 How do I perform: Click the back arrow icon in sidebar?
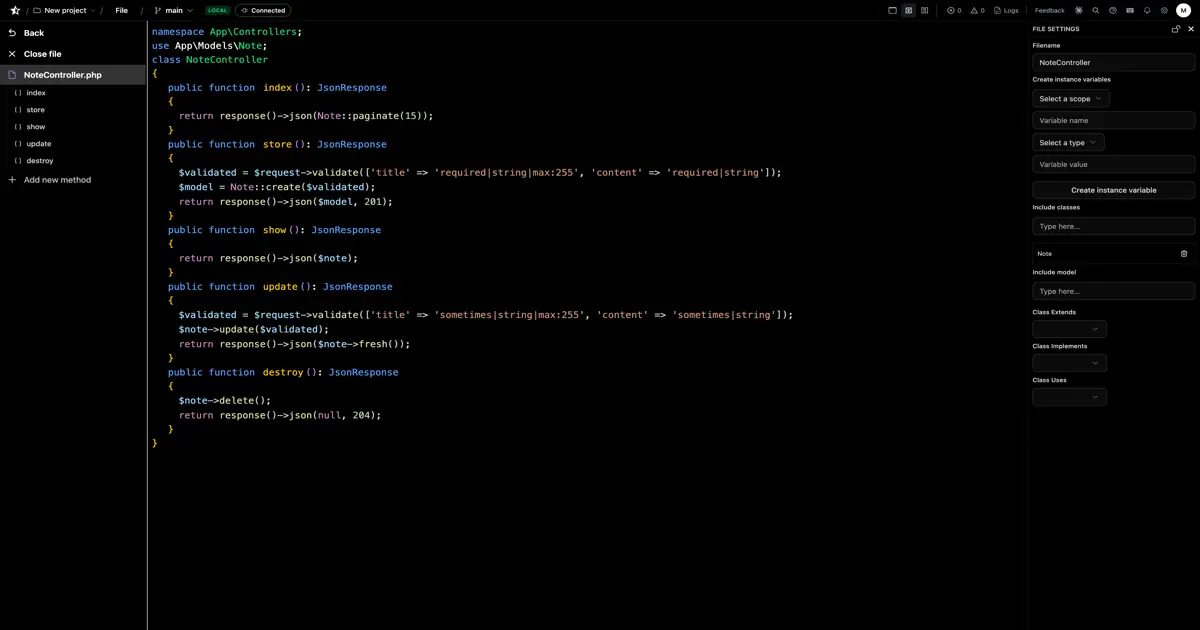click(12, 33)
